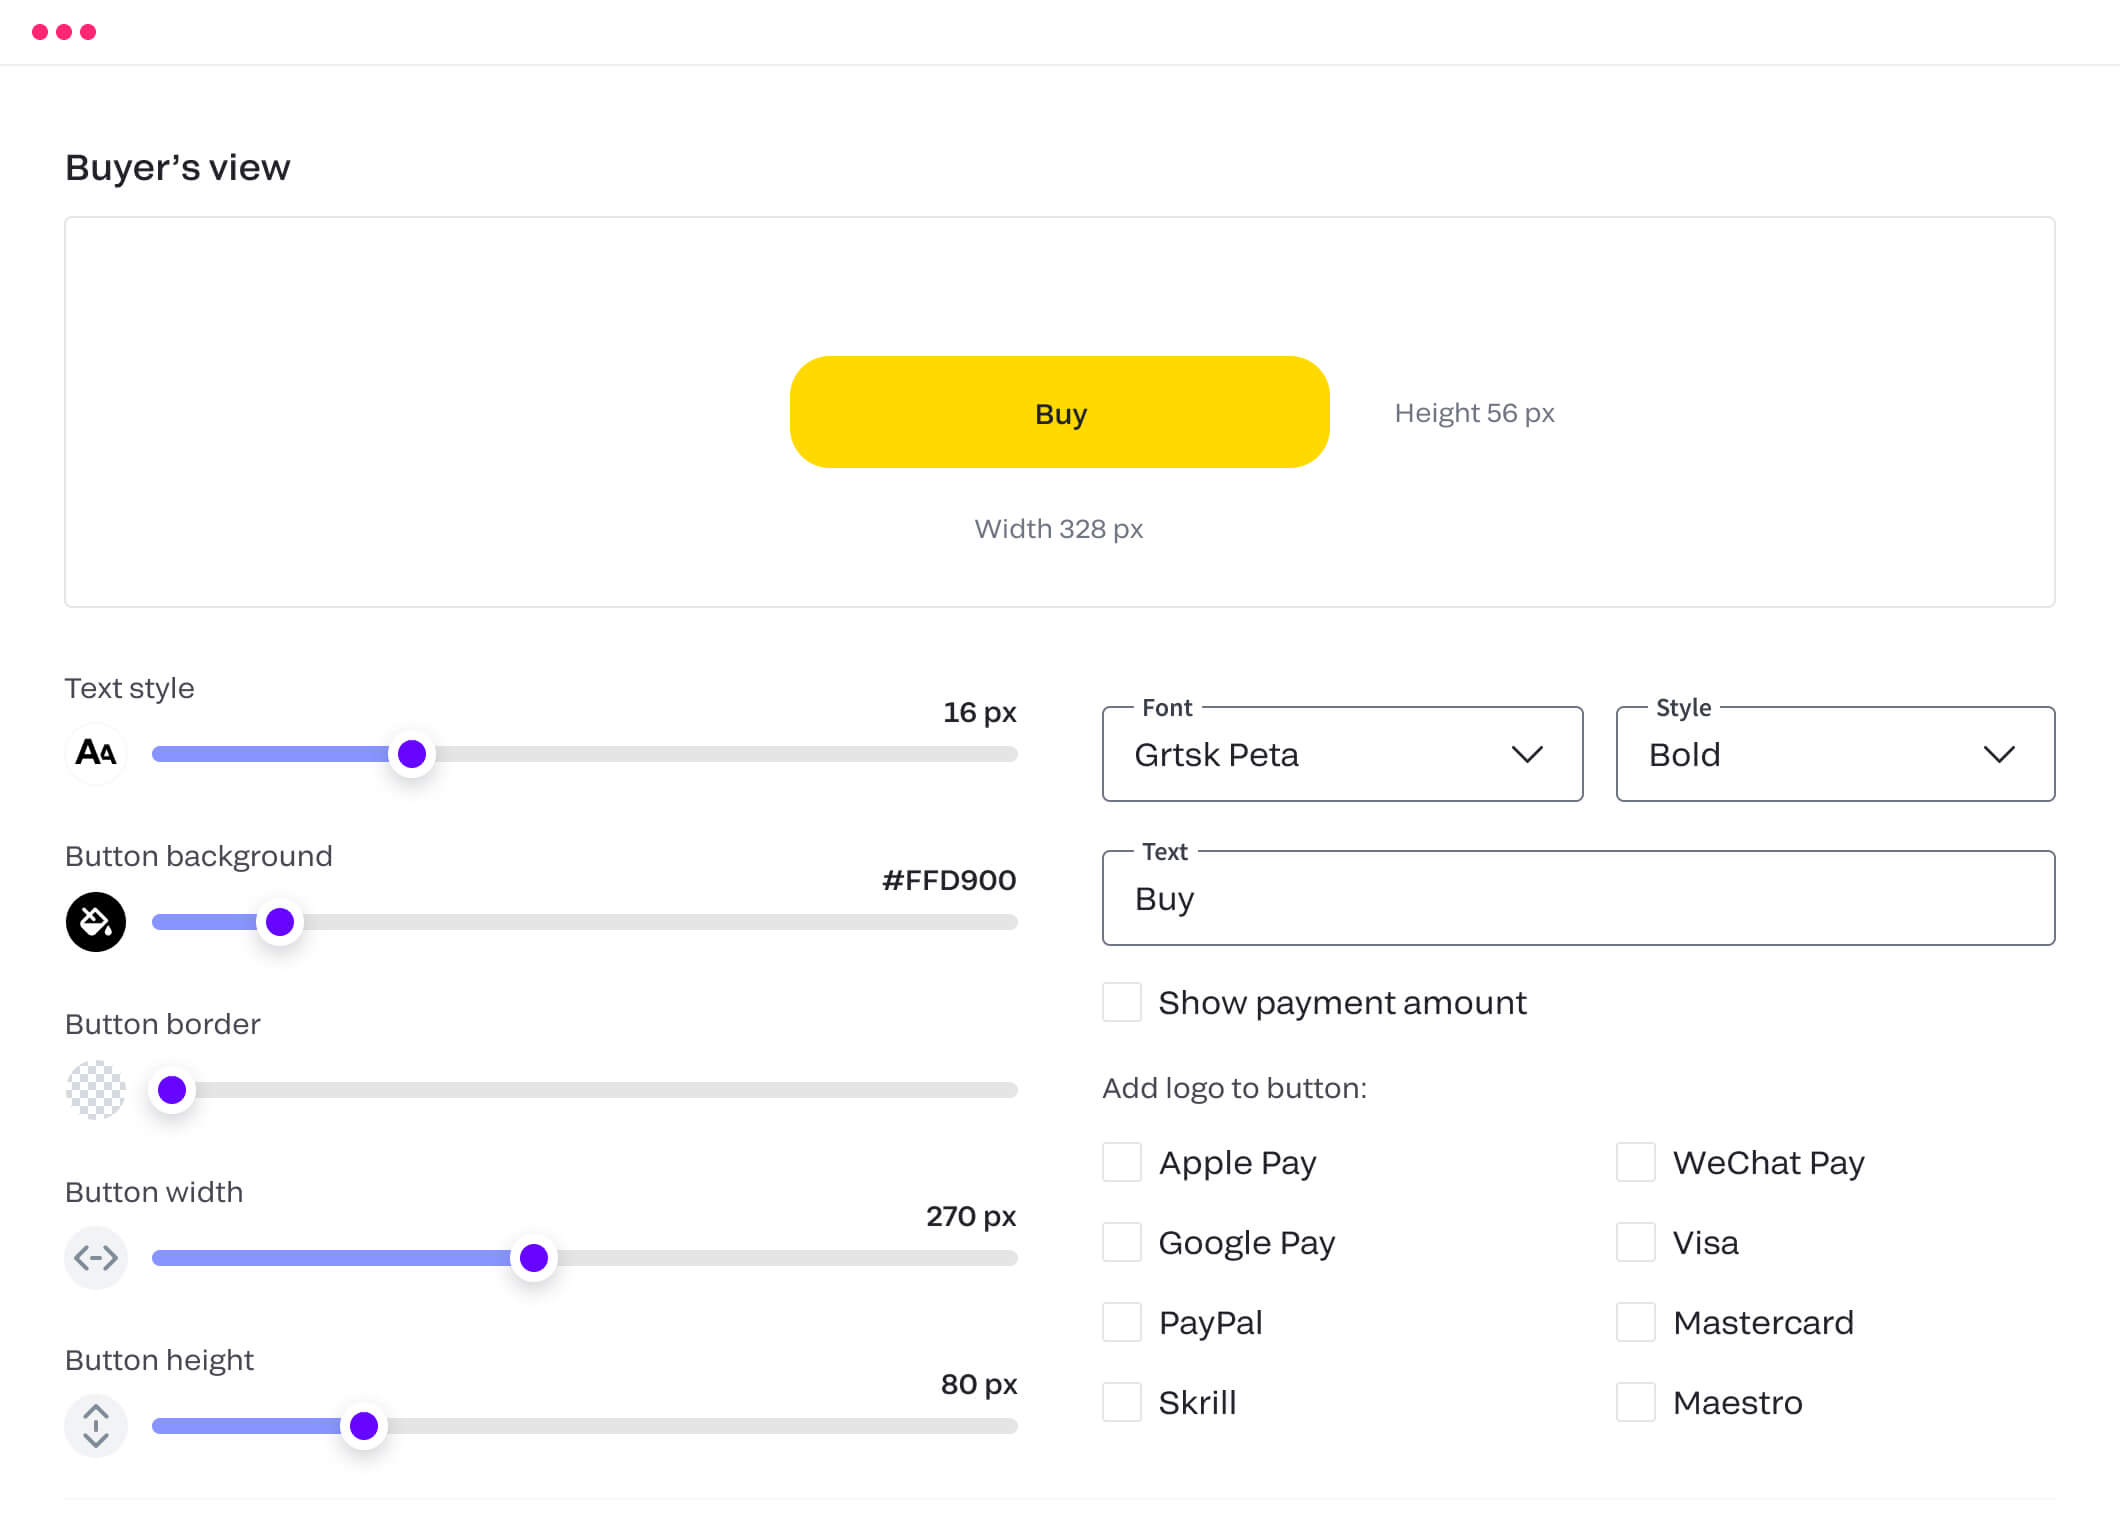Click the transparent checkered border swatch
The width and height of the screenshot is (2120, 1540).
coord(96,1089)
